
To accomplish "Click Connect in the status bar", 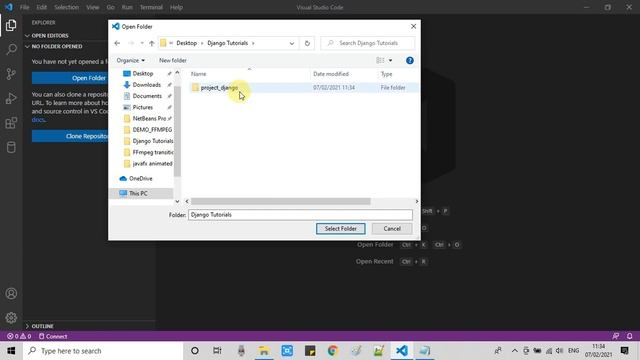I will pyautogui.click(x=53, y=336).
